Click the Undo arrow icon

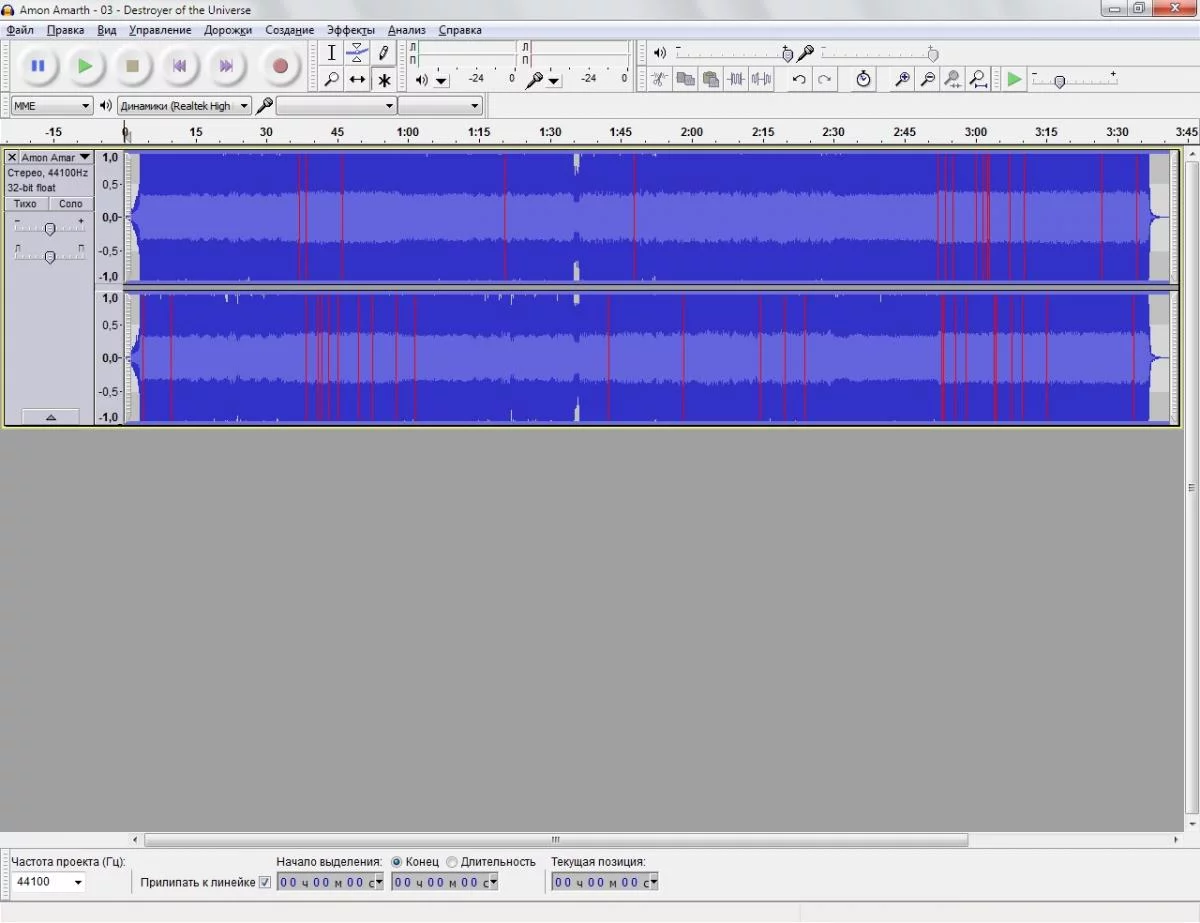798,80
